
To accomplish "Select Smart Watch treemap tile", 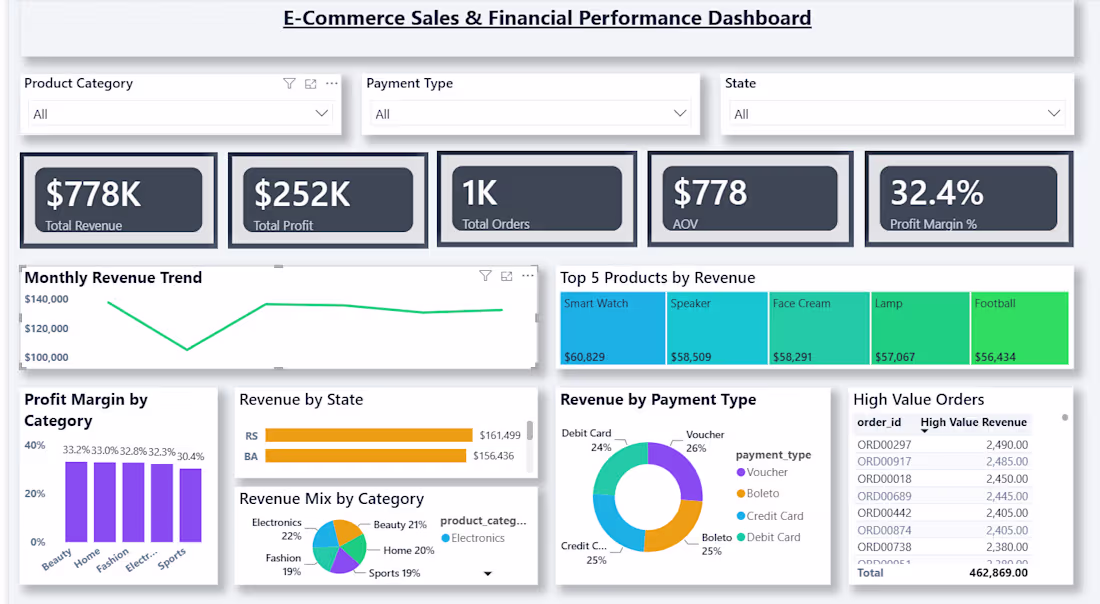I will tap(612, 329).
